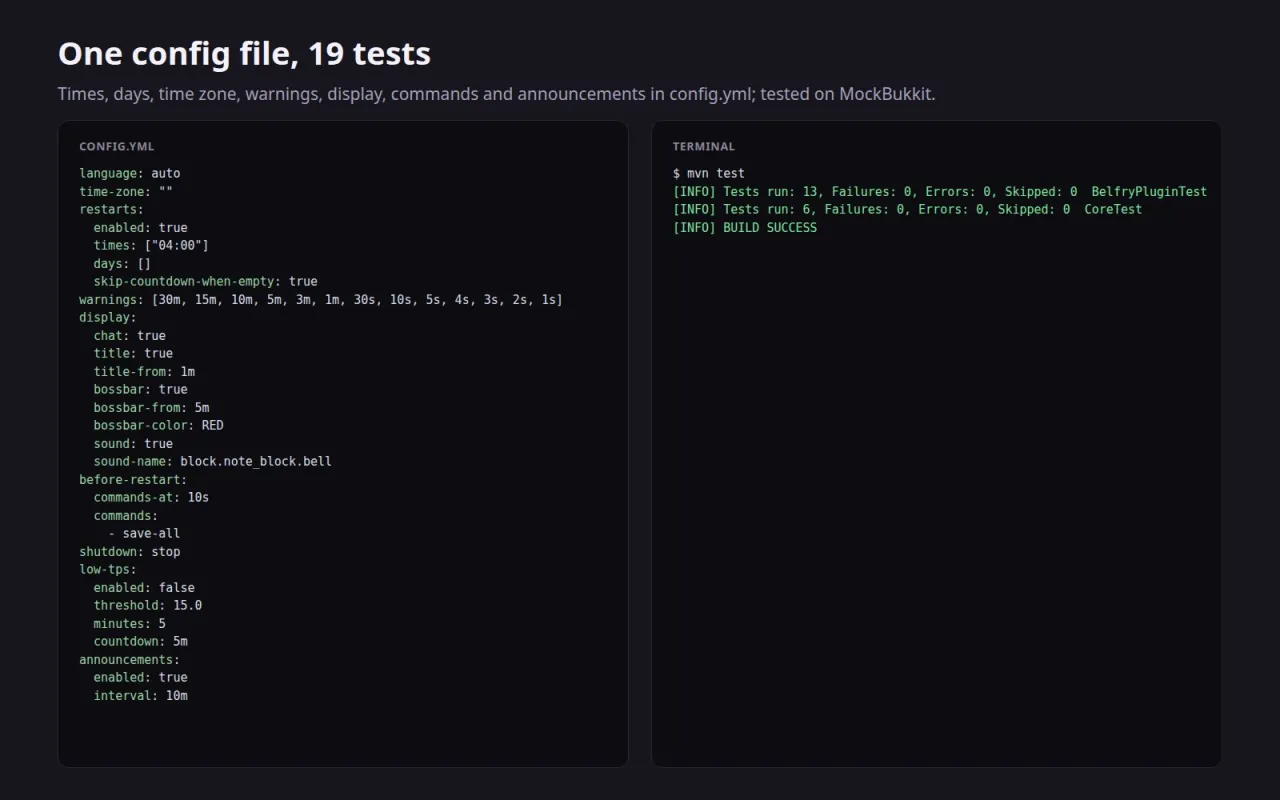Image resolution: width=1280 pixels, height=800 pixels.
Task: Select the "sound: true" line
Action: (134, 443)
